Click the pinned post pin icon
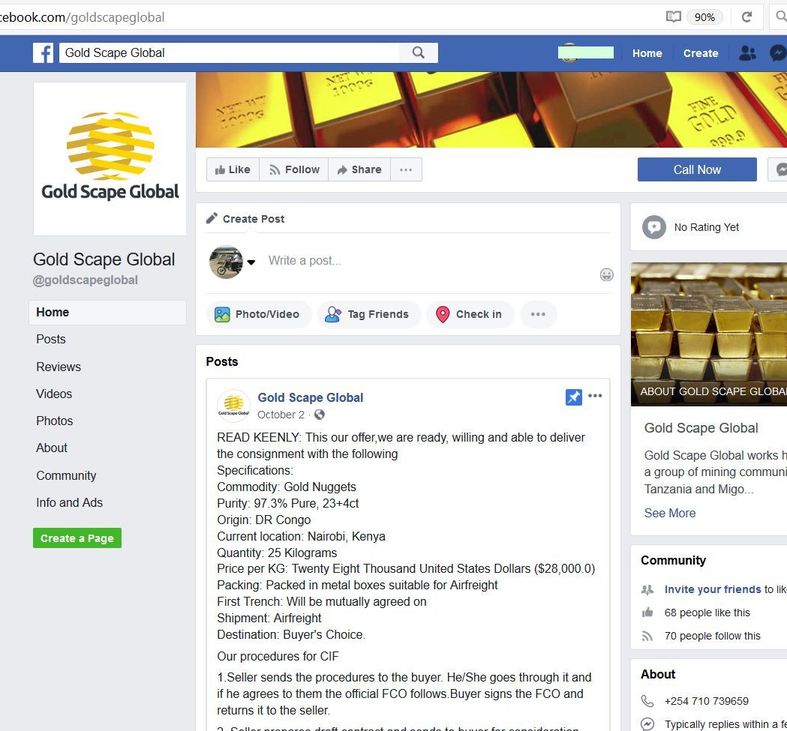The image size is (787, 731). [x=573, y=397]
